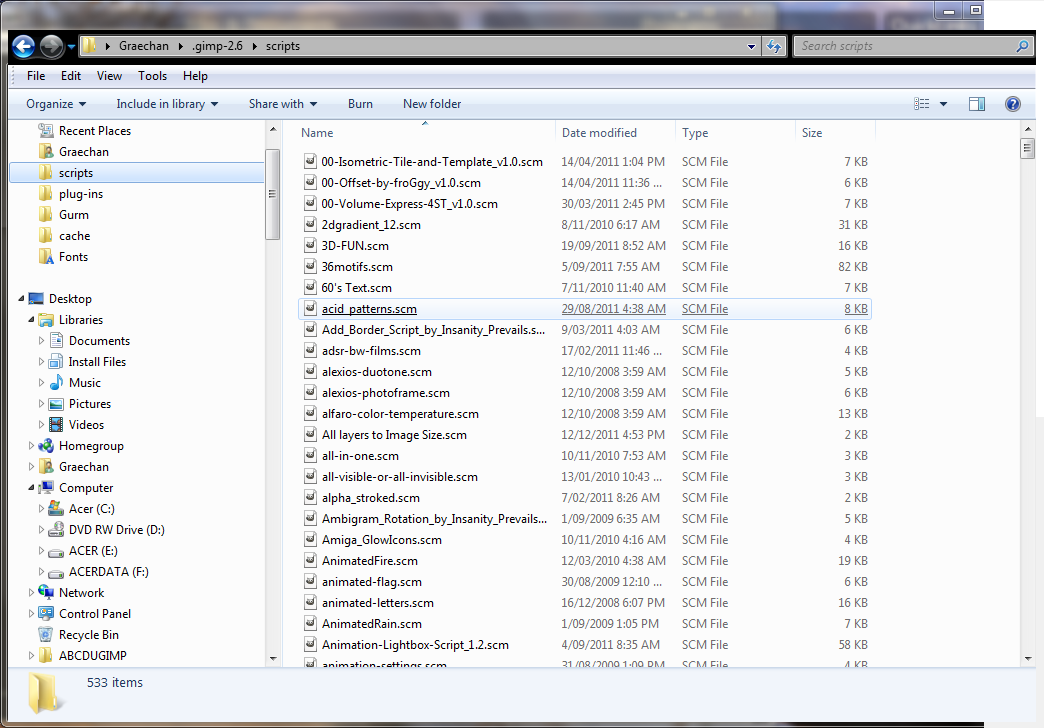Open the recent pages dropdown arrow
The width and height of the screenshot is (1044, 728).
71,47
